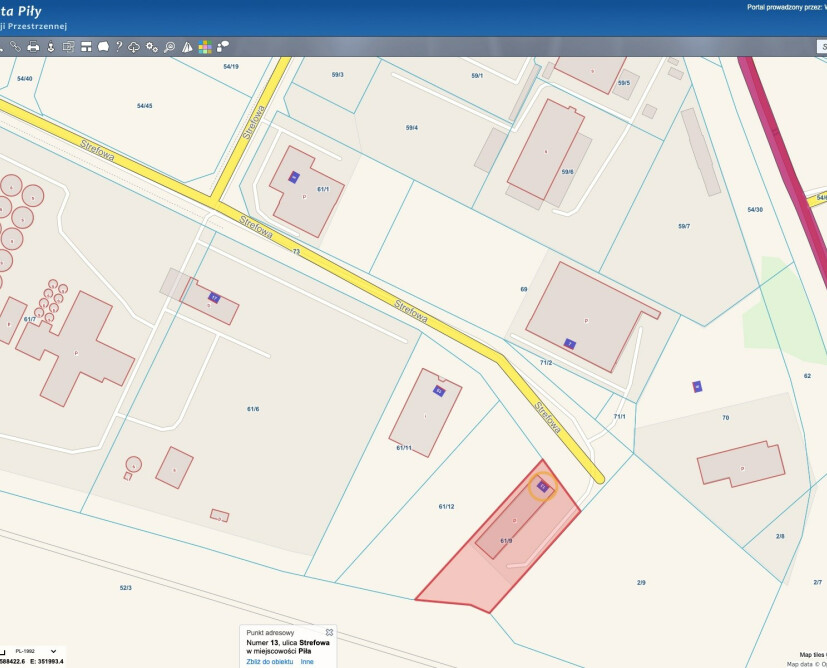This screenshot has height=668, width=827.
Task: Click the printer icon to print map
Action: (x=33, y=47)
